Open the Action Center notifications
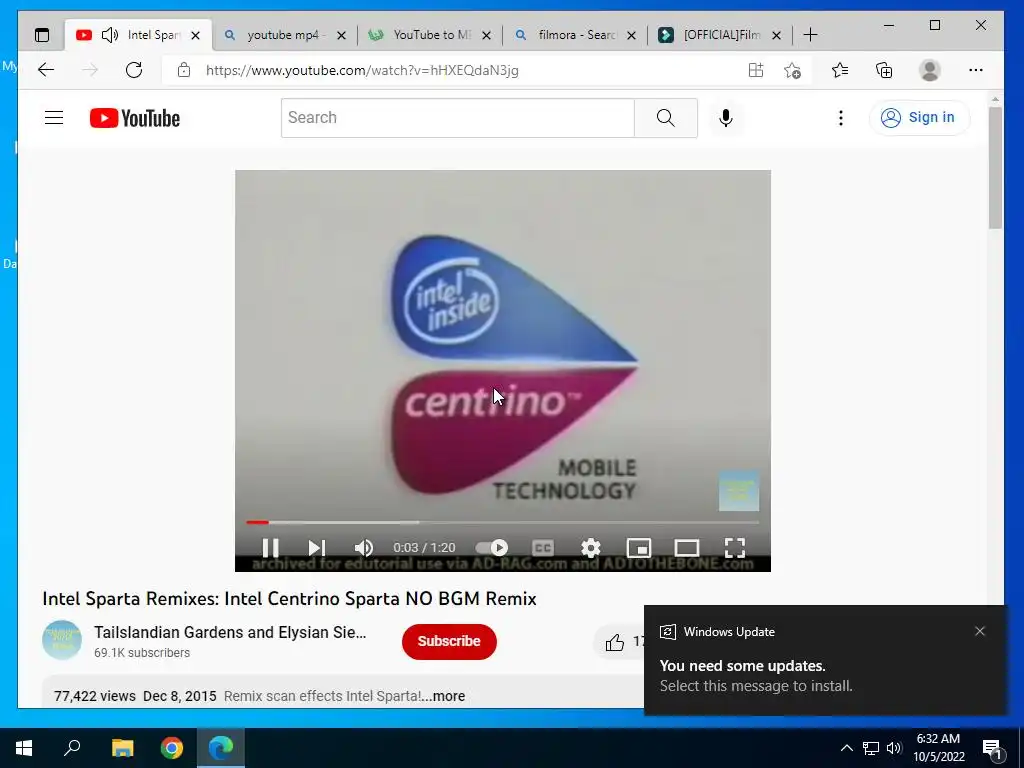Screen dimensions: 1024x768 [993, 749]
